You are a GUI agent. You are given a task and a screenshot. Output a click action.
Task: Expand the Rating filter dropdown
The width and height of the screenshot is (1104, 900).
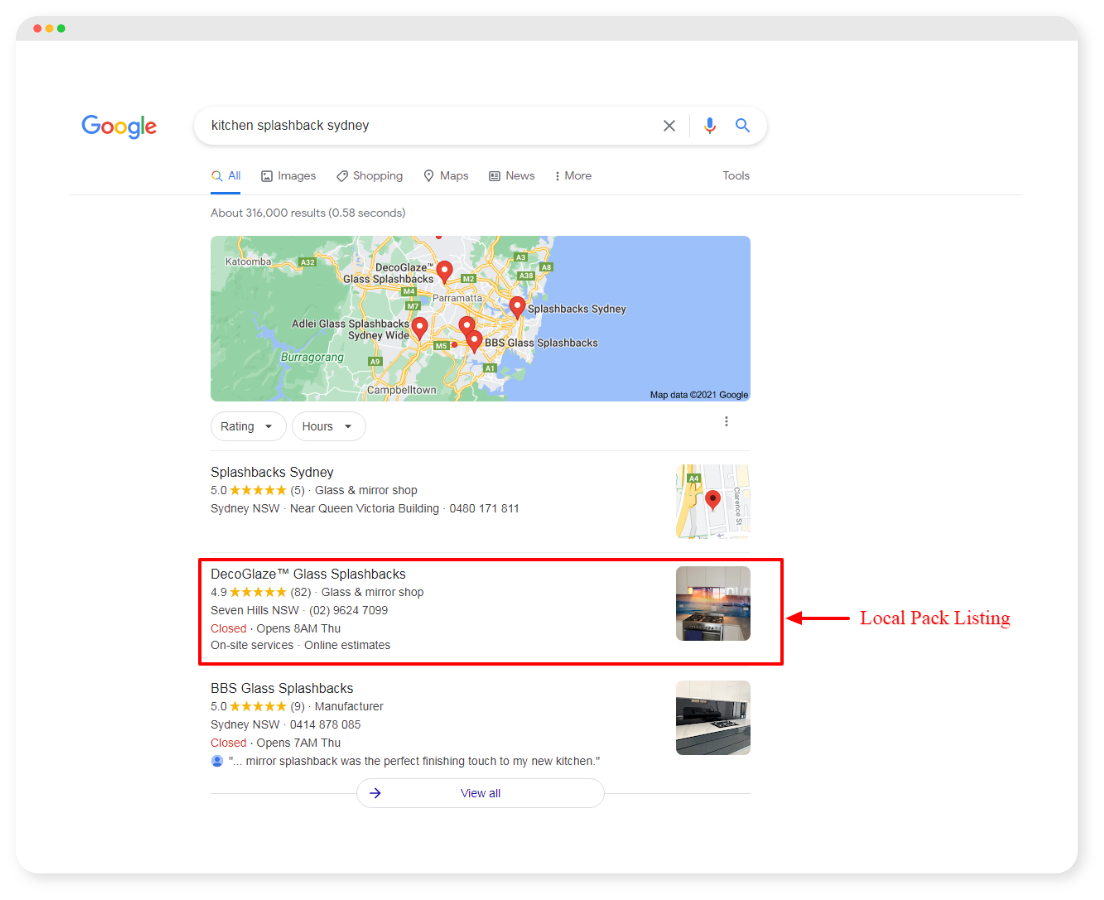[x=248, y=427]
